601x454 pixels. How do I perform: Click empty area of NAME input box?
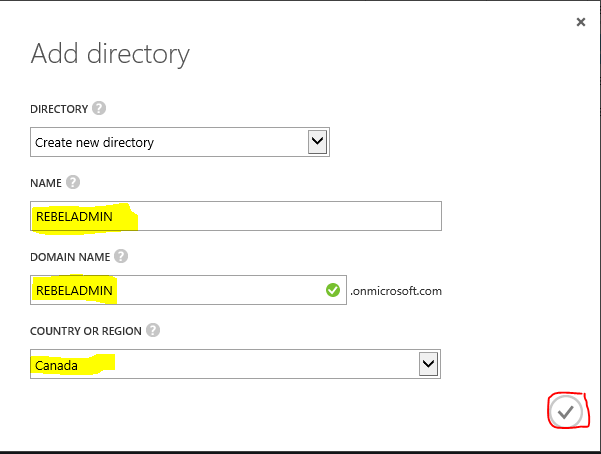click(x=287, y=216)
